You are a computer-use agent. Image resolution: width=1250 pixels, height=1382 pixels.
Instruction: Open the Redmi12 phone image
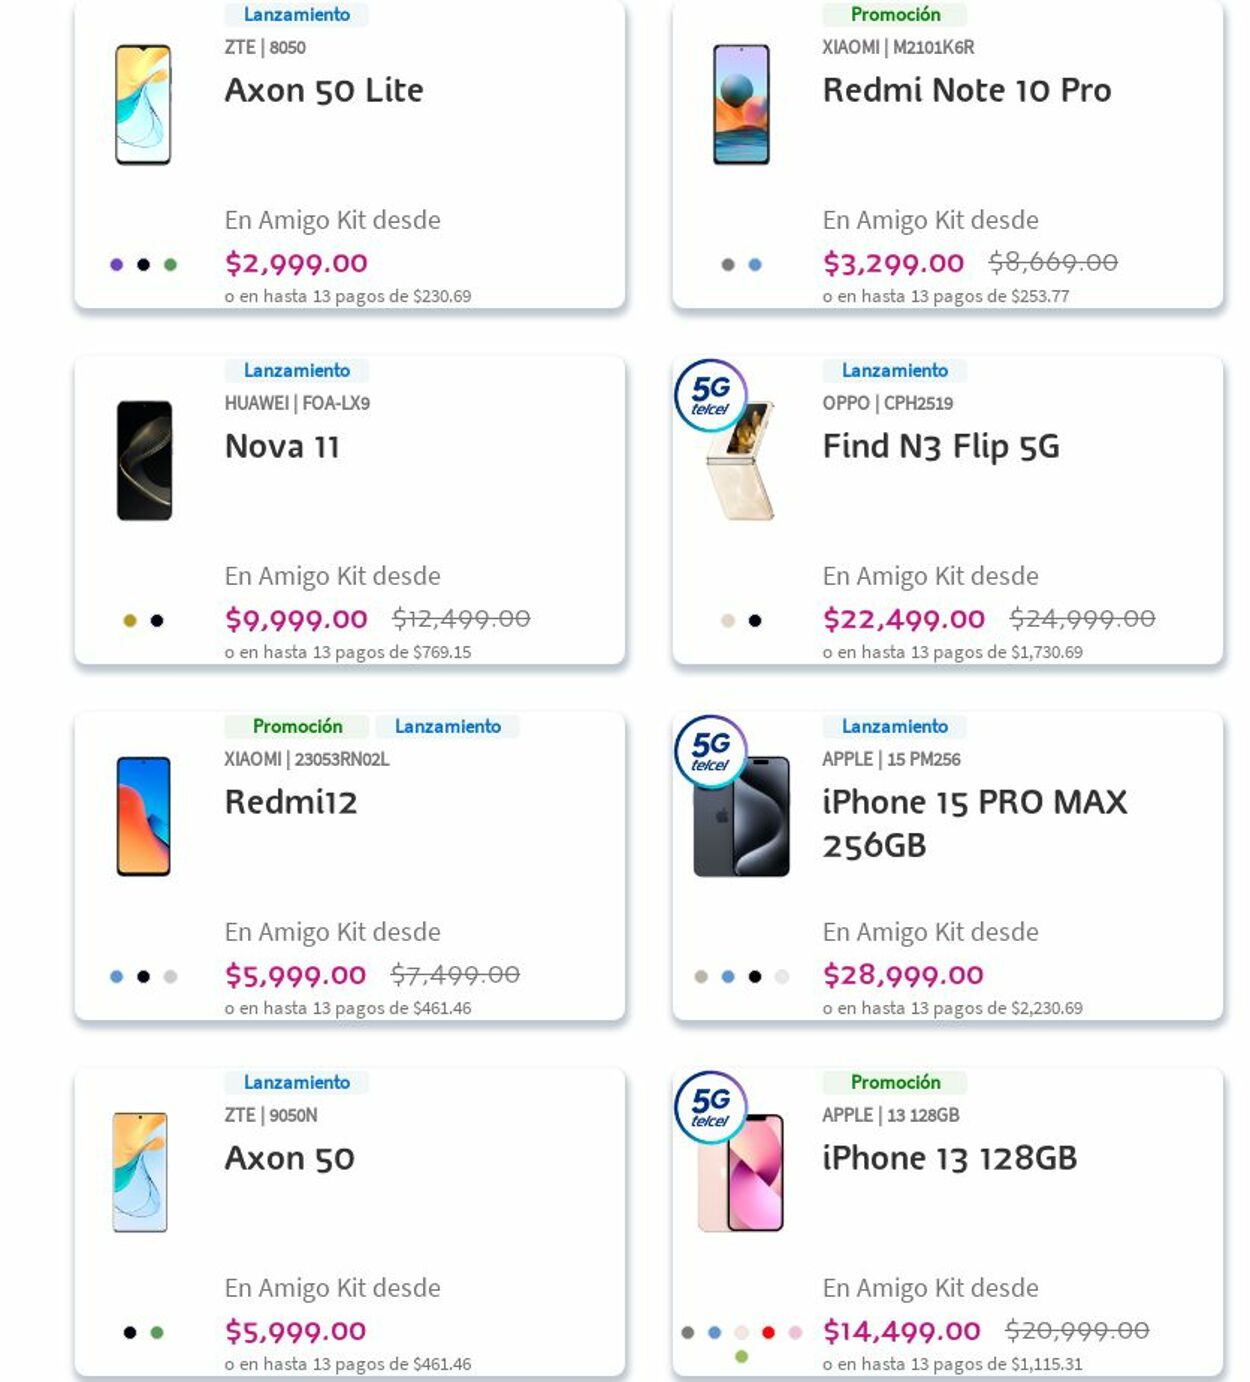click(x=143, y=817)
